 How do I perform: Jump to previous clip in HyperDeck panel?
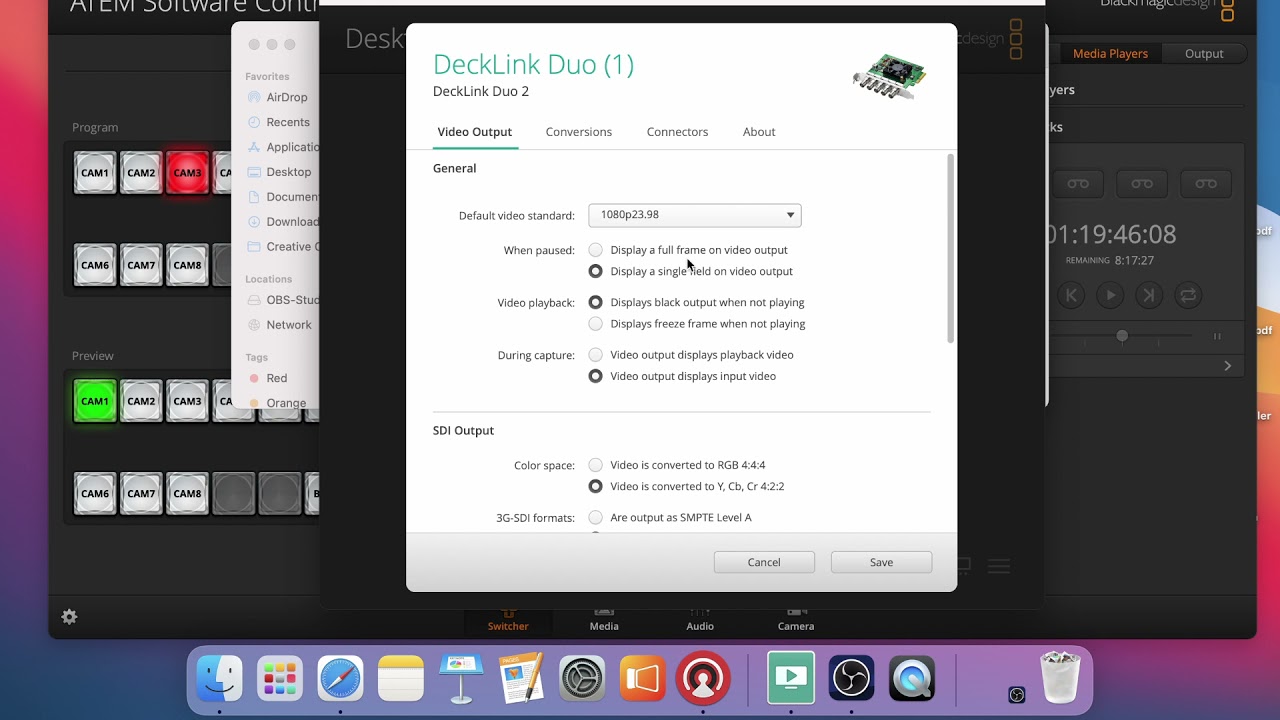click(1071, 295)
